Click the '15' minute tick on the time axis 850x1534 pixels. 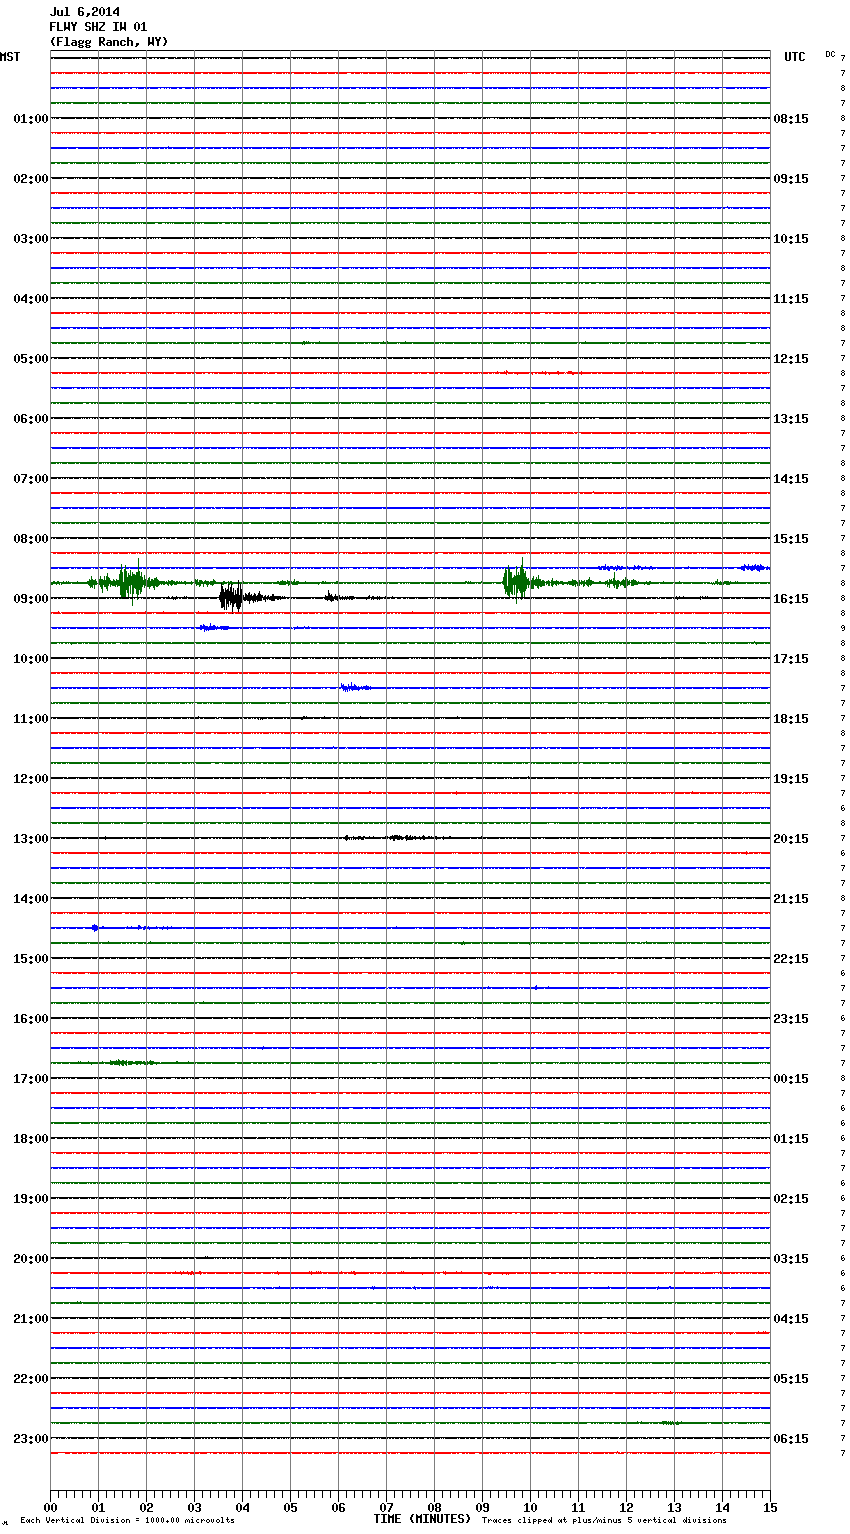pyautogui.click(x=770, y=1507)
